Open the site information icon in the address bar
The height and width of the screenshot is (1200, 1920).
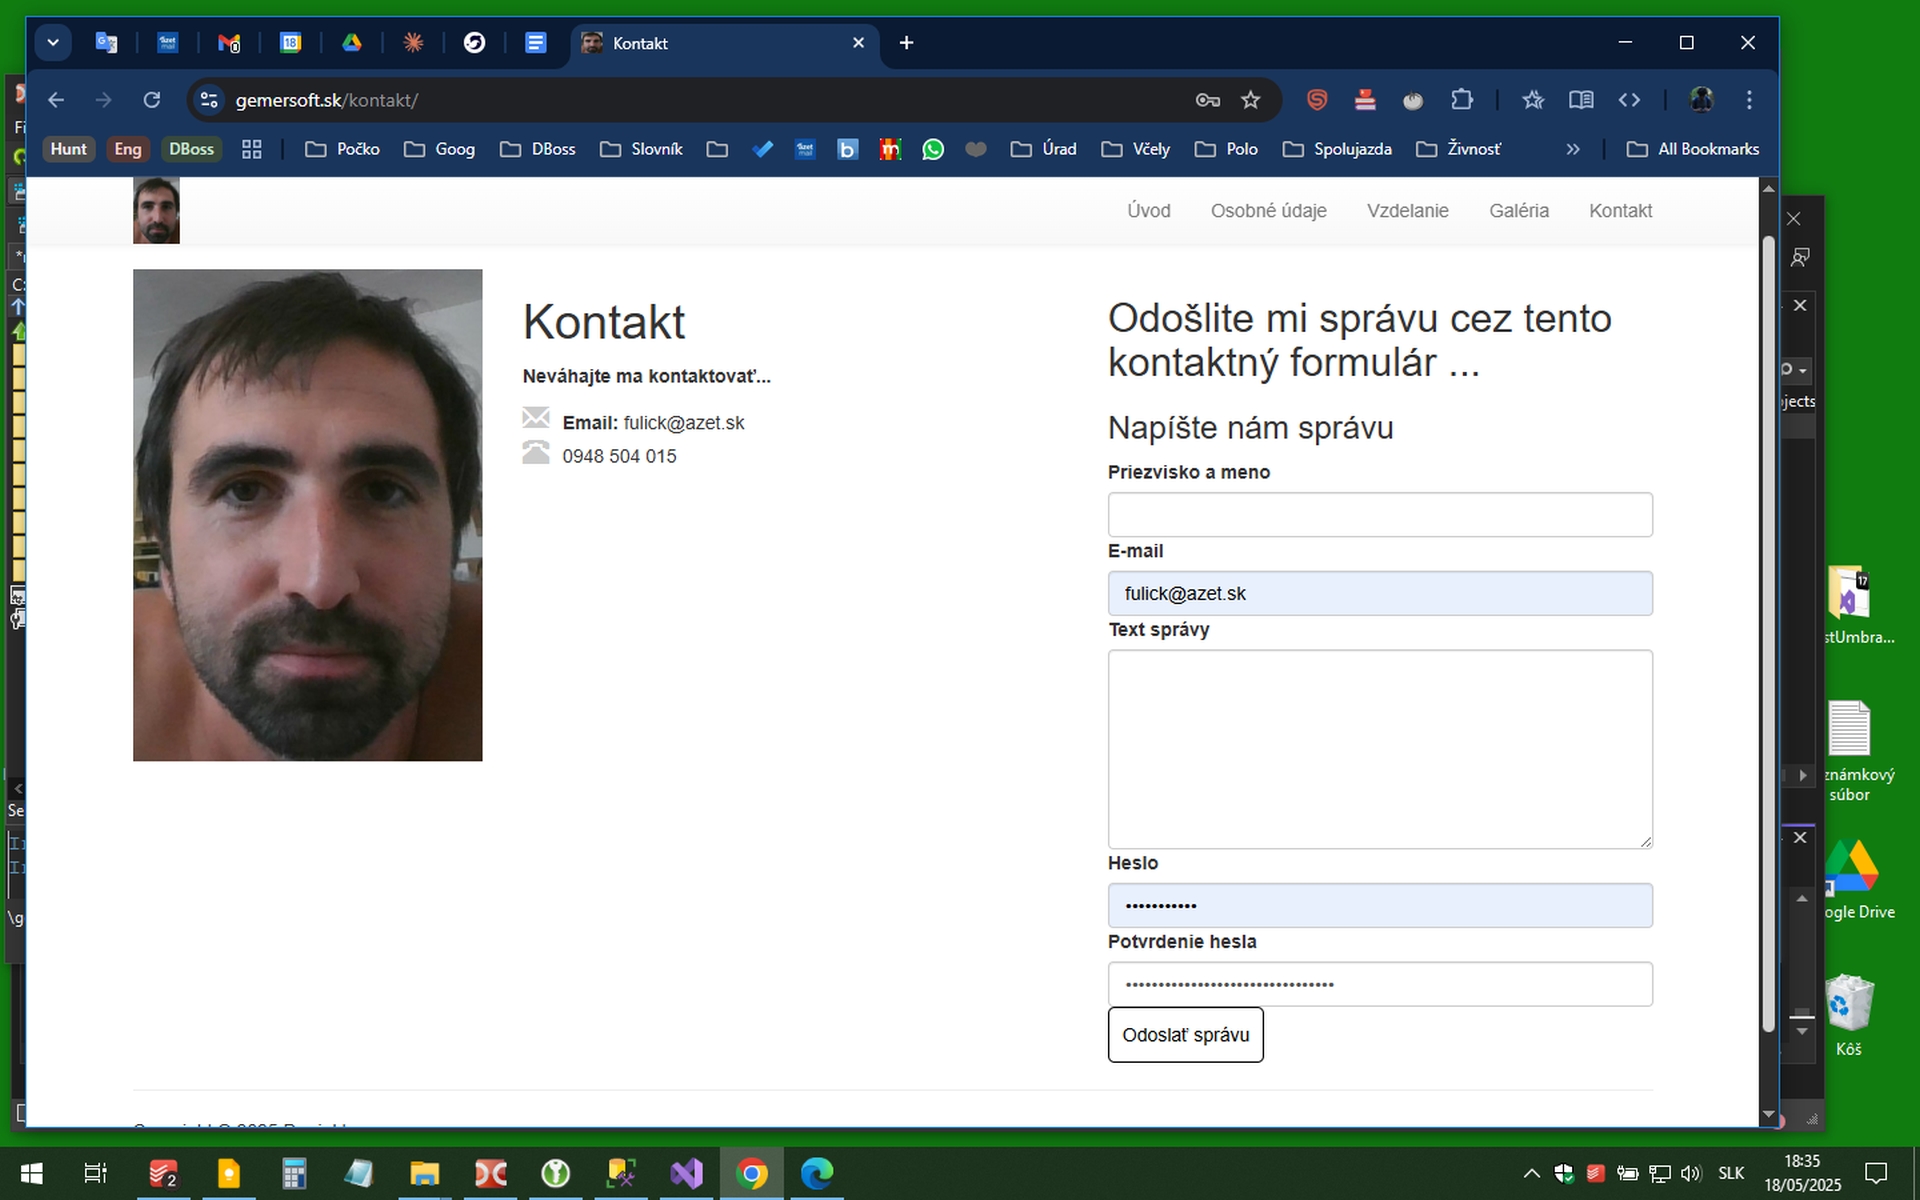click(209, 100)
